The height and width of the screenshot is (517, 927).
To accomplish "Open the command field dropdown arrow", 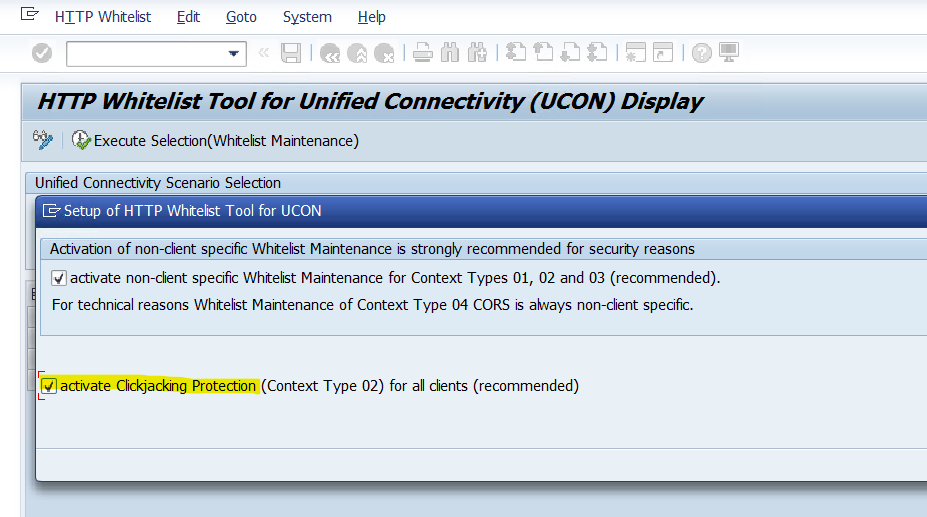I will [234, 53].
